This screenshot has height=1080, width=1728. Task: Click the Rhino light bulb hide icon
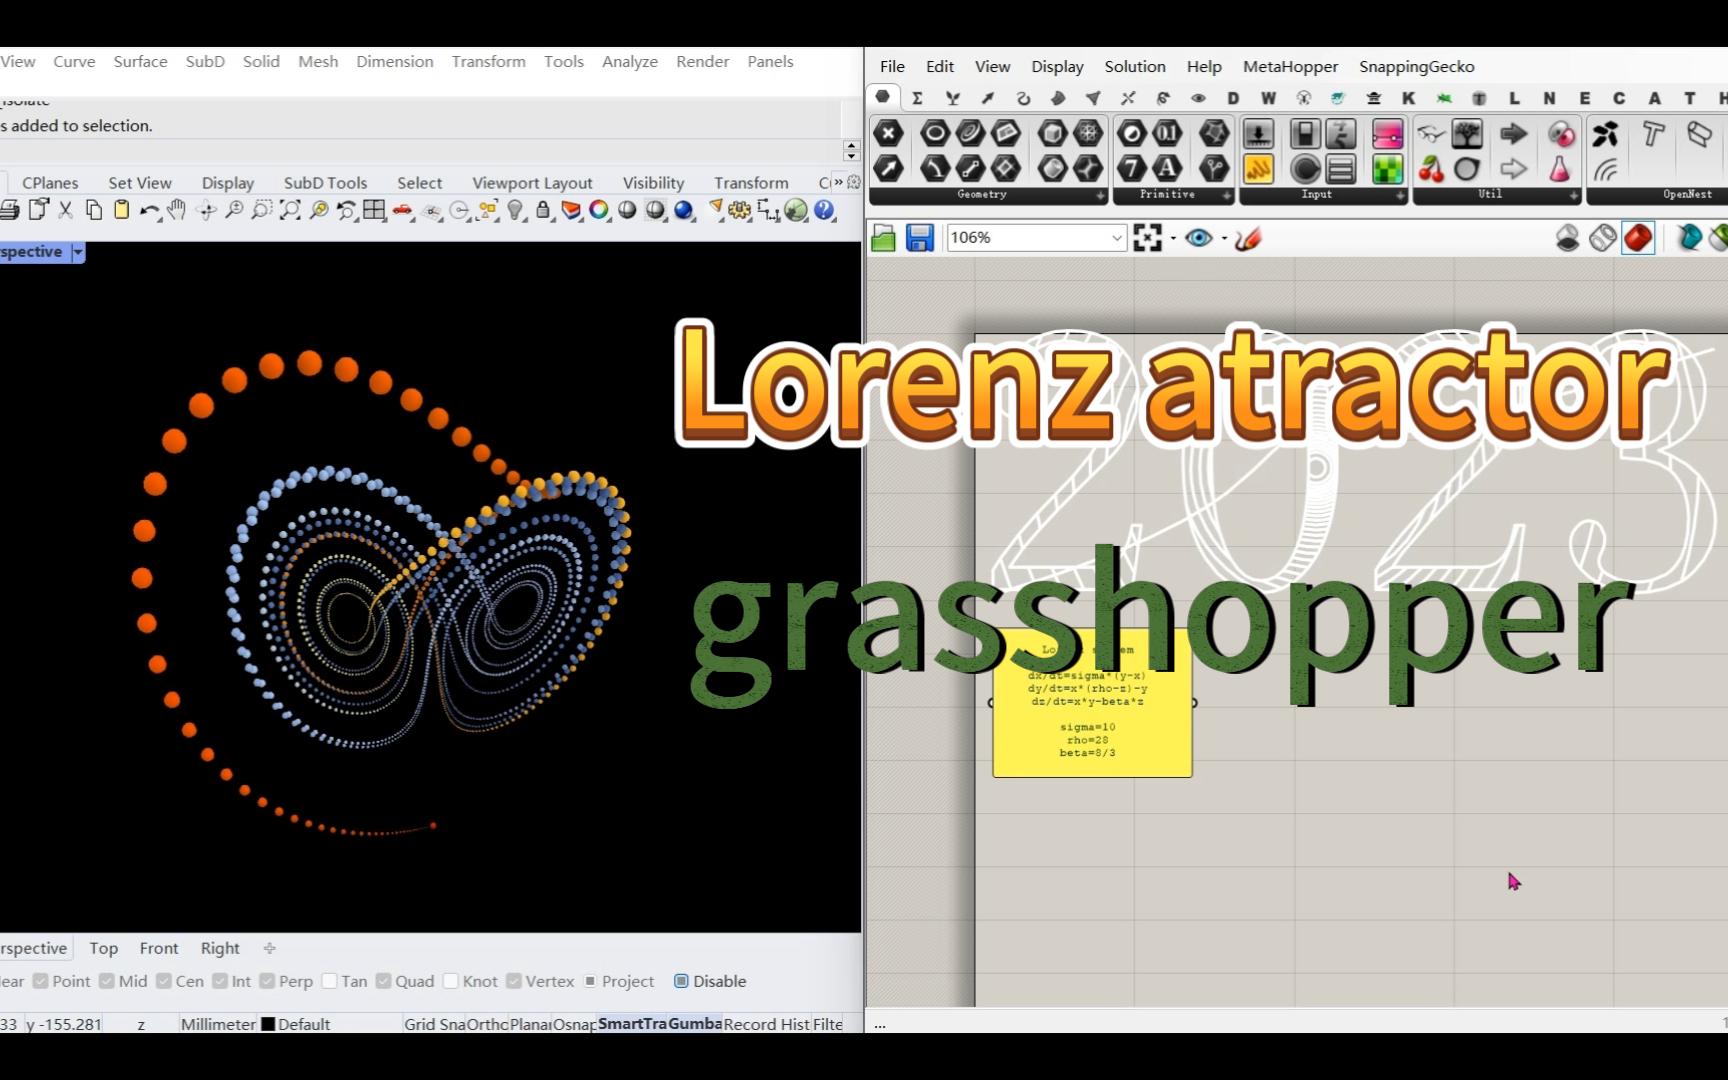(515, 210)
